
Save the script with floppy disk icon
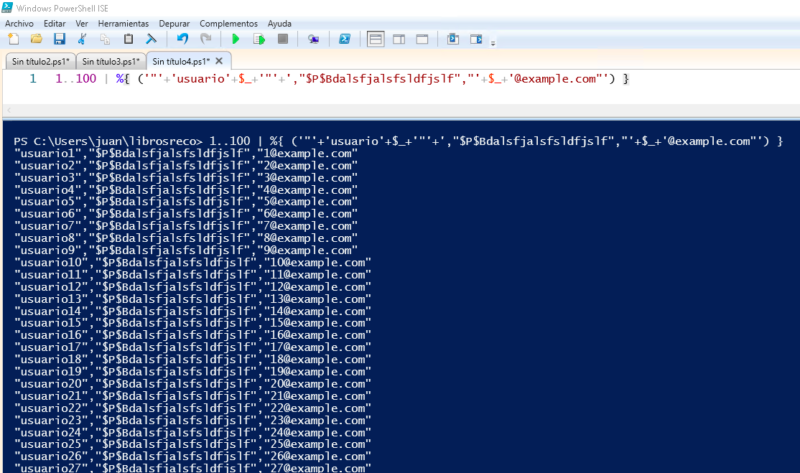59,39
